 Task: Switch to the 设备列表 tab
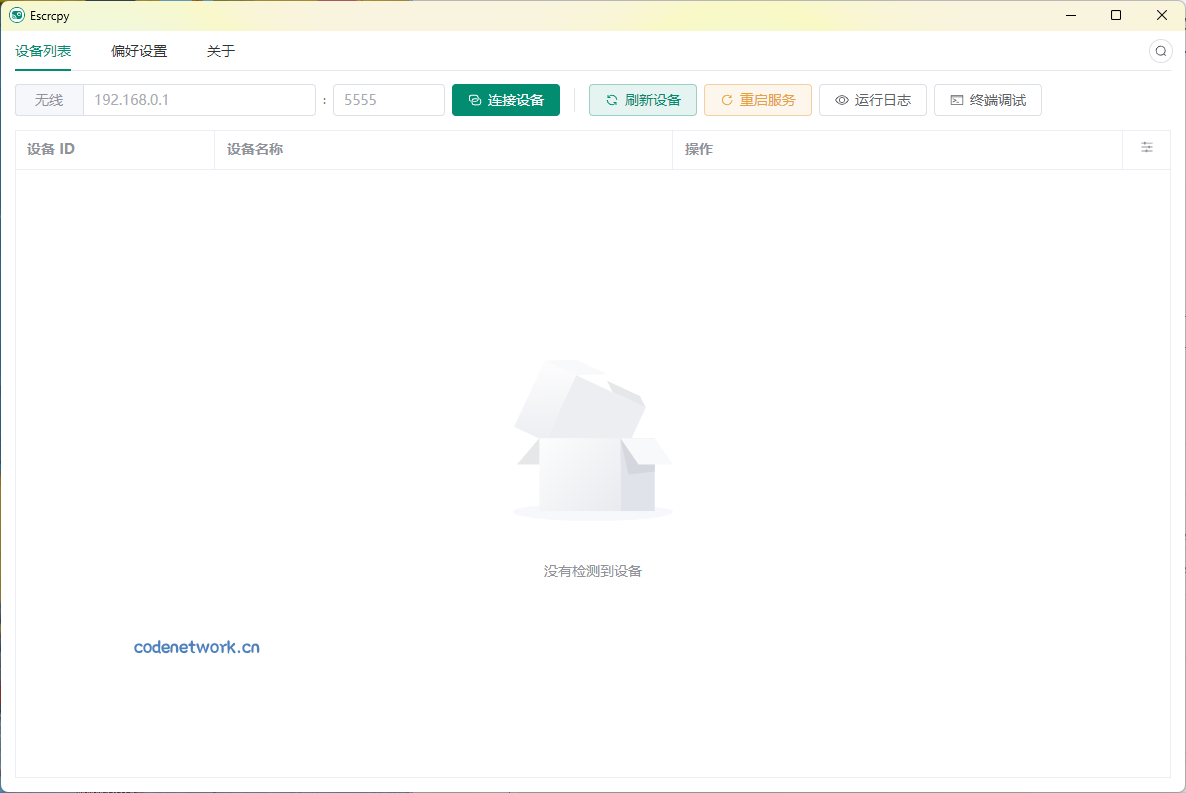[42, 50]
